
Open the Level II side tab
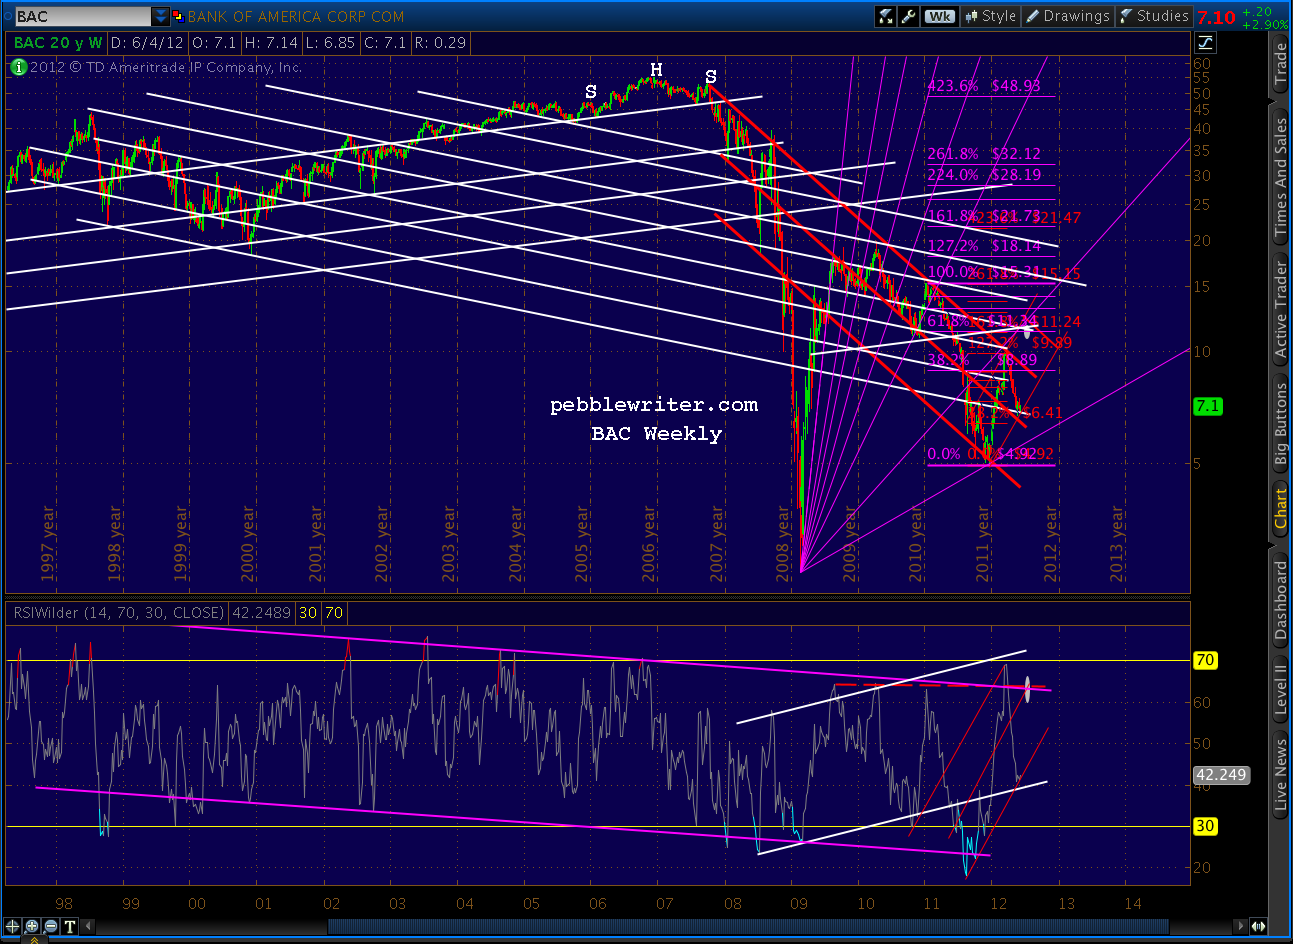[1281, 688]
